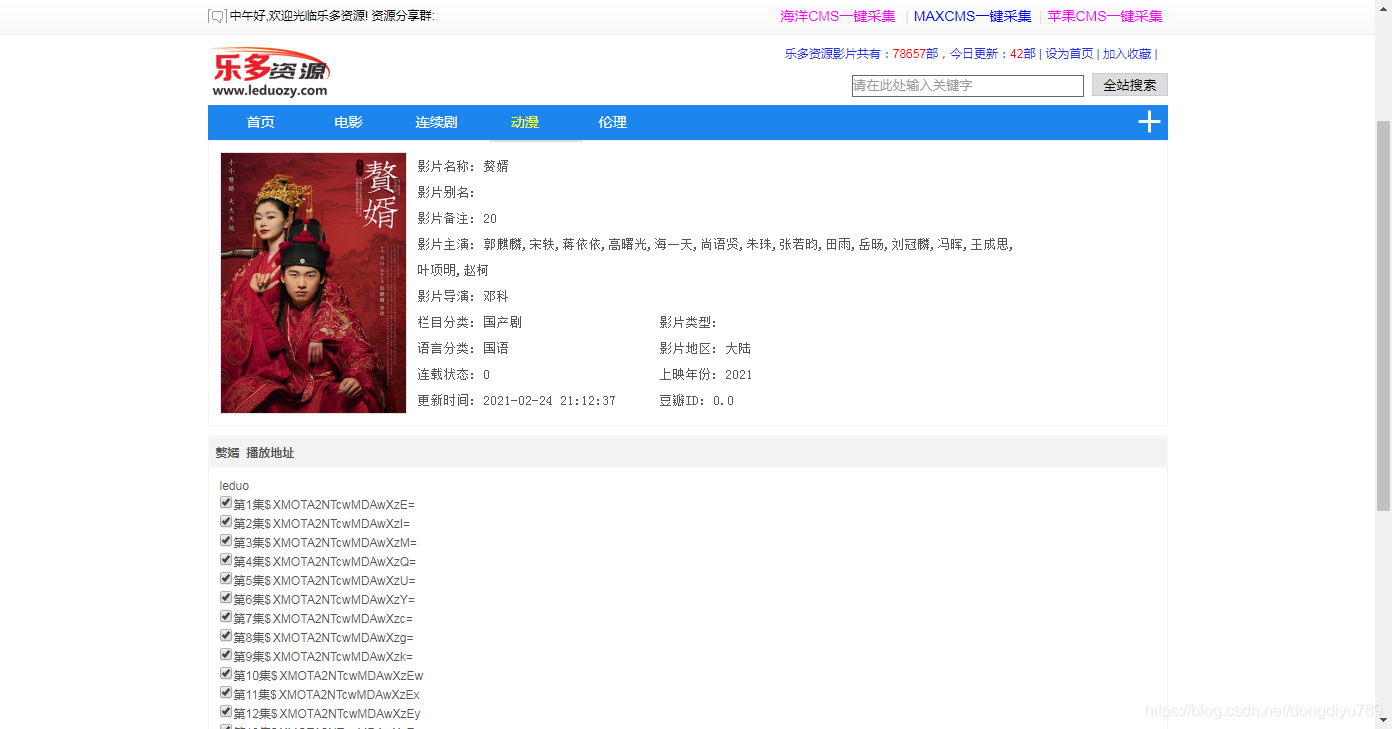The width and height of the screenshot is (1392, 729).
Task: Click the 连载状态 0 text
Action: tap(454, 375)
